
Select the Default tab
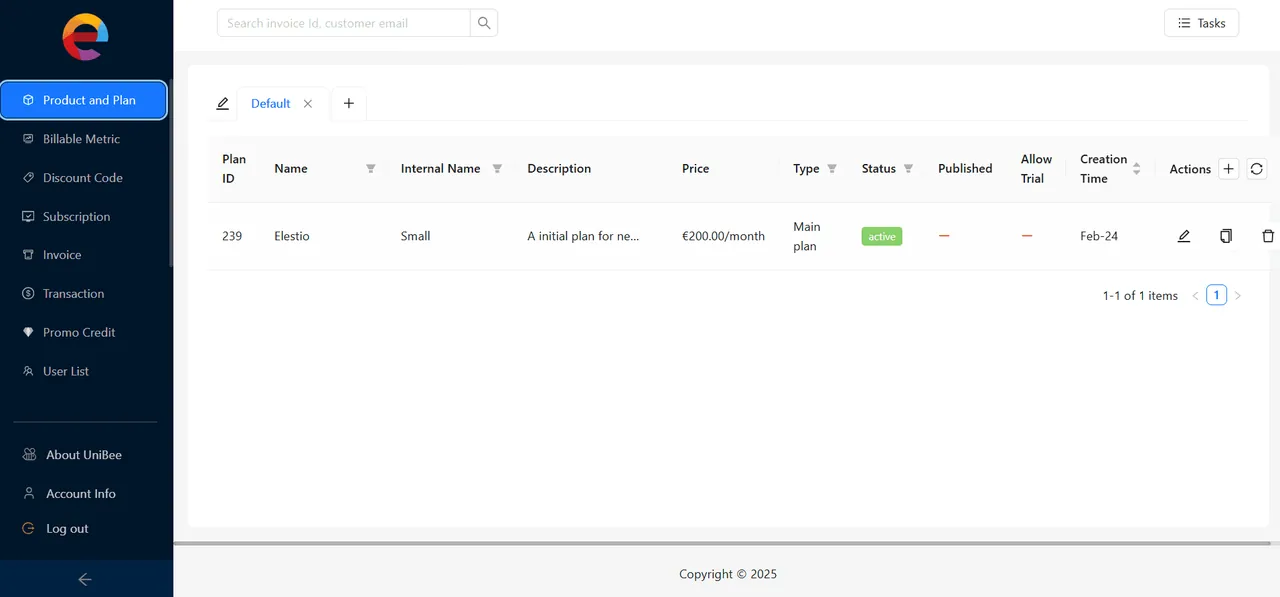click(x=270, y=104)
